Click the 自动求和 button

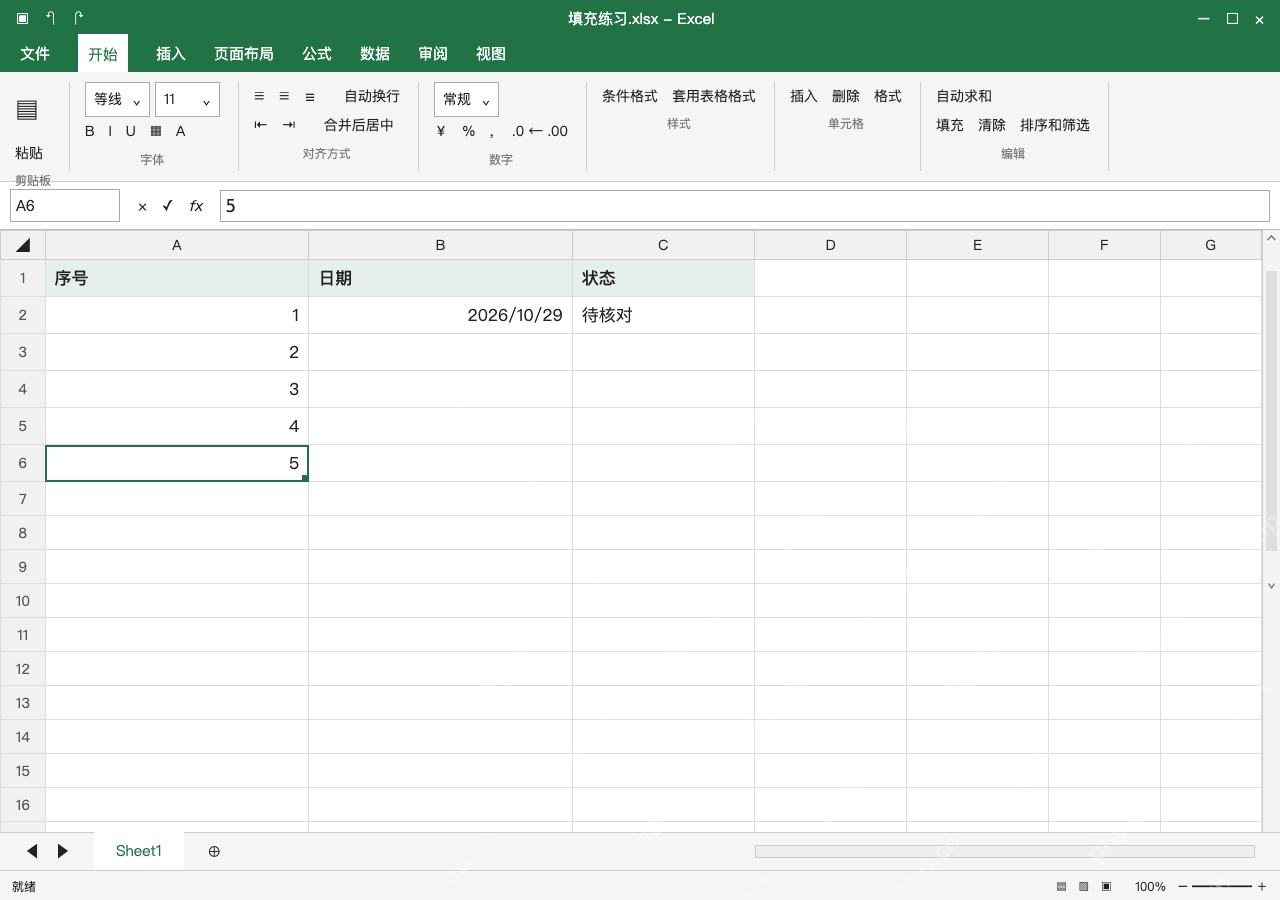pos(964,96)
